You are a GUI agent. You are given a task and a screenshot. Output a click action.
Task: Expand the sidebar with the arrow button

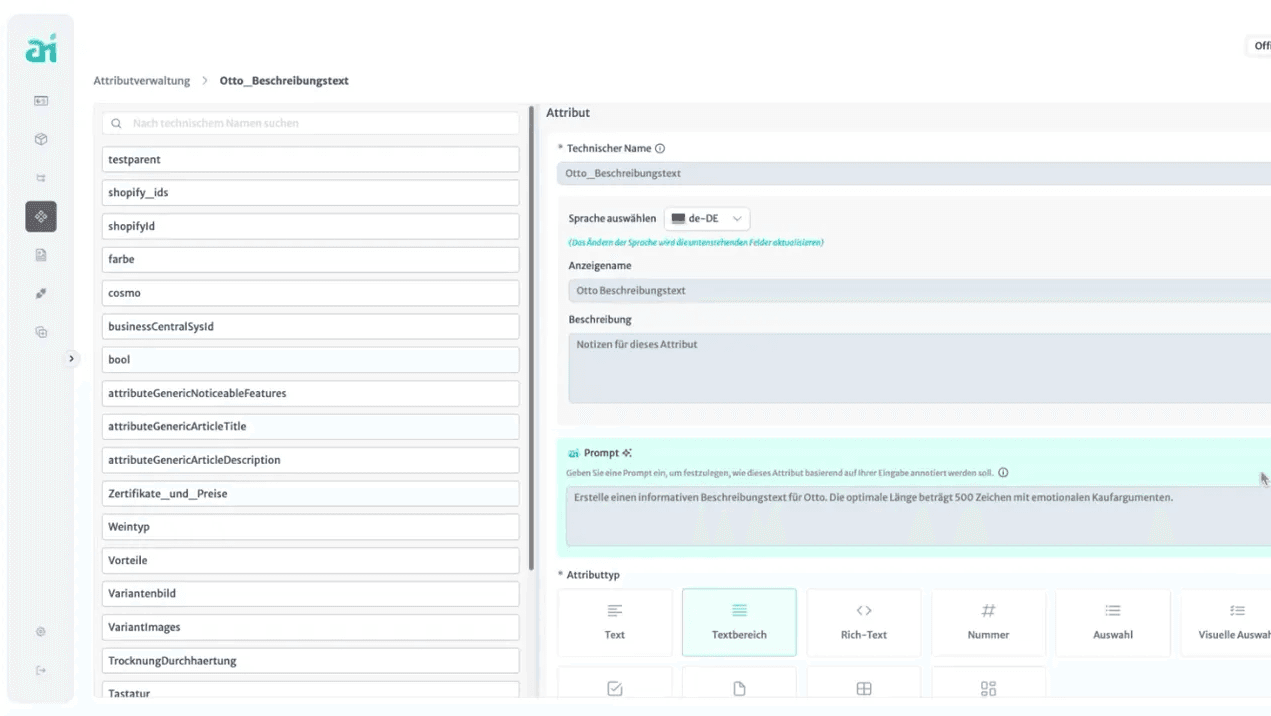point(71,359)
